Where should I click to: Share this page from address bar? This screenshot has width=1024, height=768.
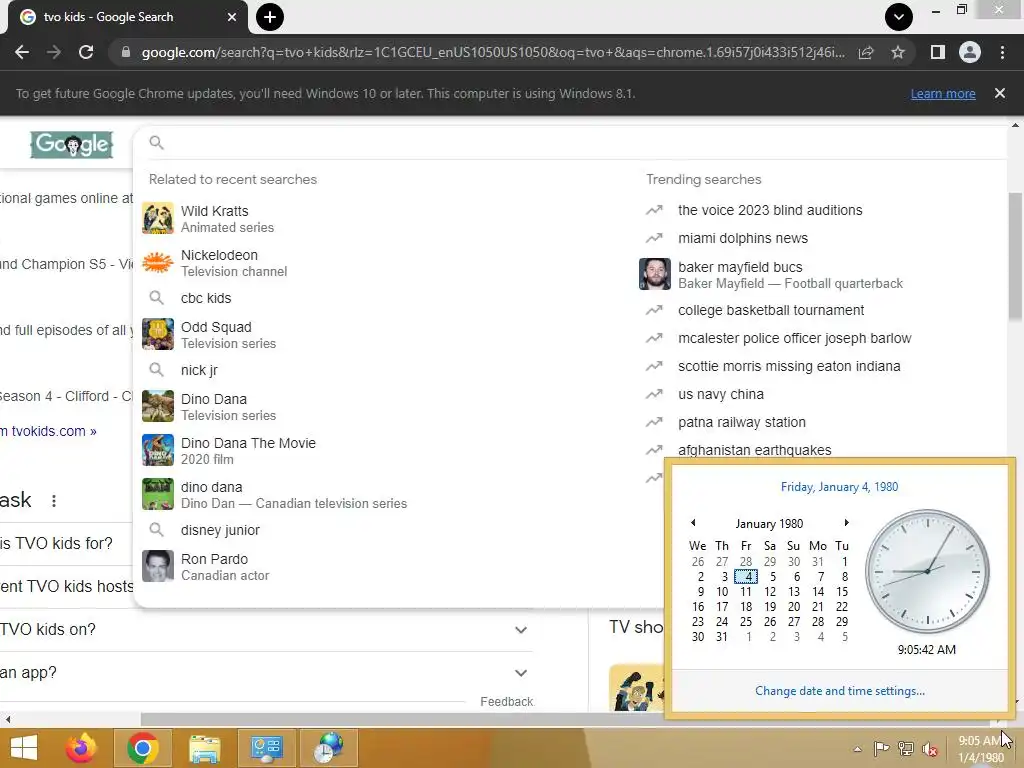[x=866, y=52]
